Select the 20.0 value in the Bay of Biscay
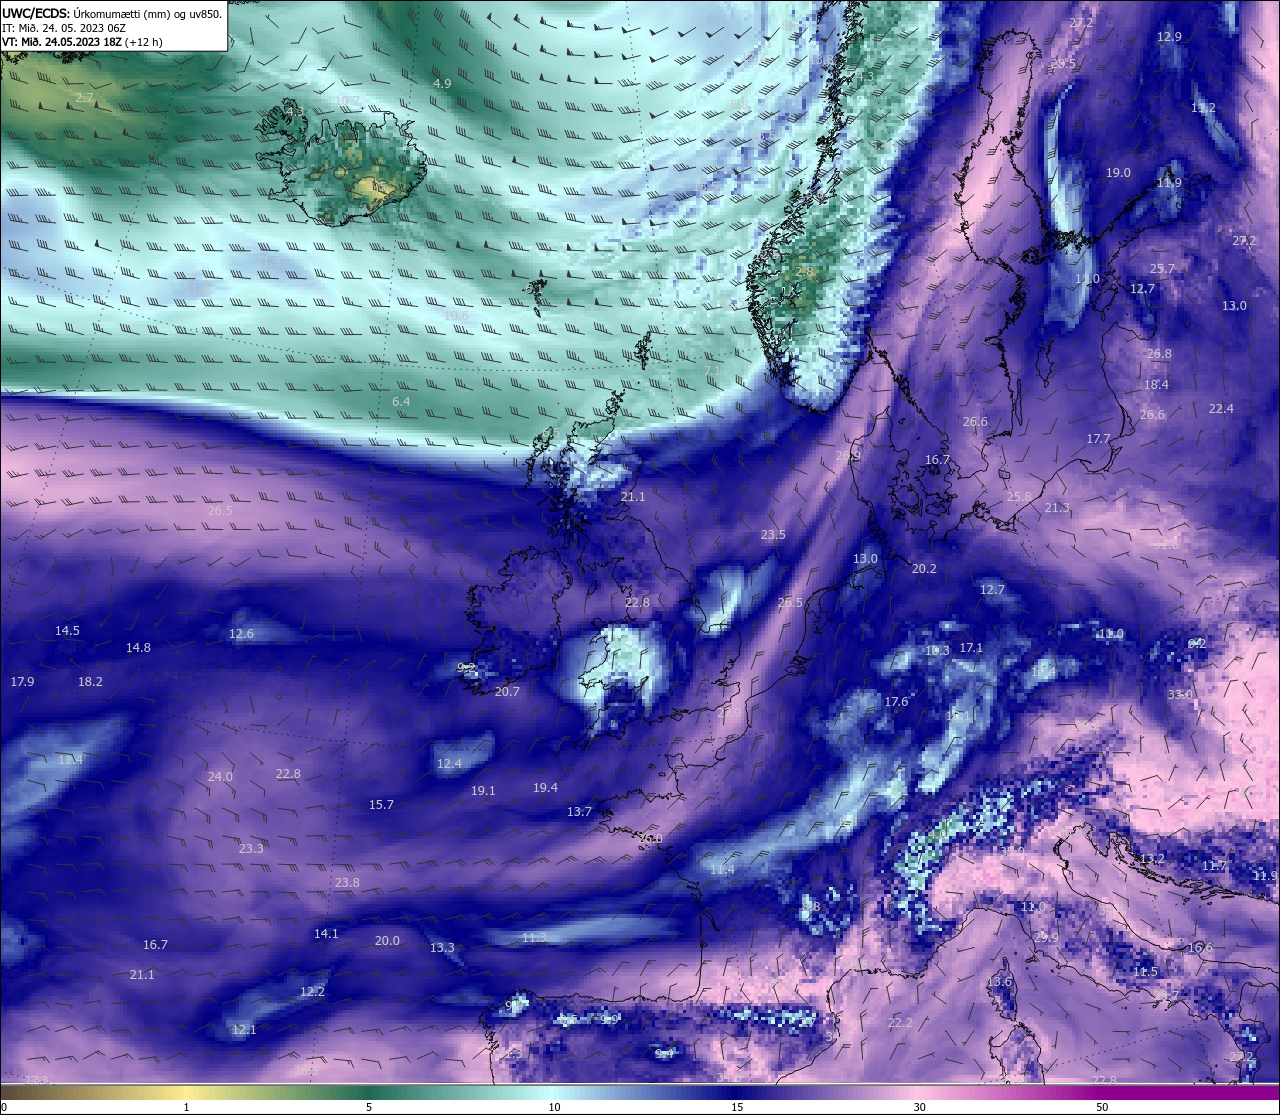 point(387,941)
